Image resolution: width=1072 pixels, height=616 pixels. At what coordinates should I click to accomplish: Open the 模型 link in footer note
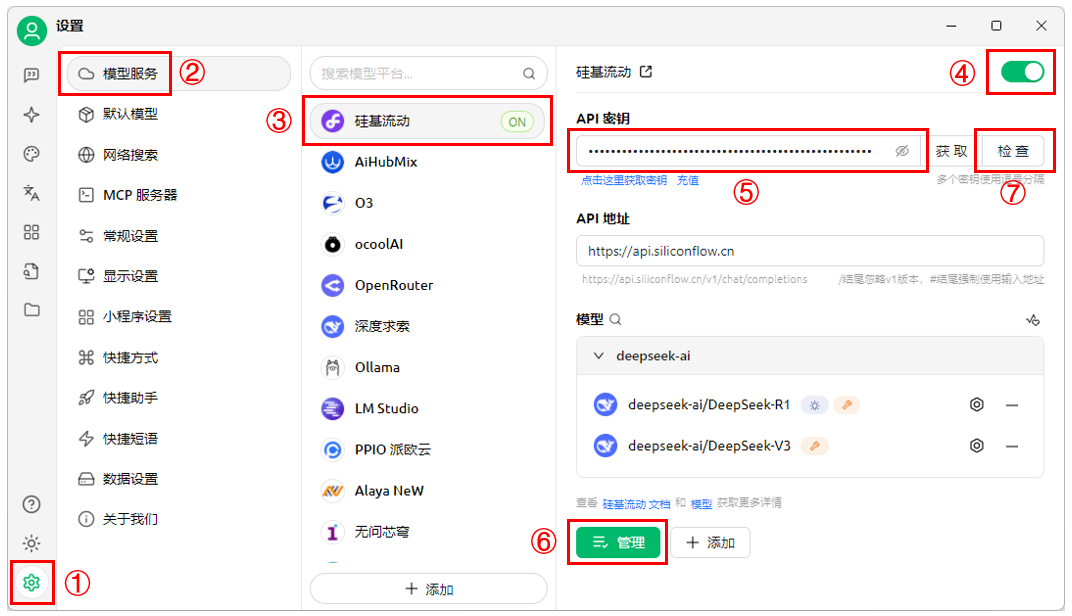pyautogui.click(x=701, y=504)
